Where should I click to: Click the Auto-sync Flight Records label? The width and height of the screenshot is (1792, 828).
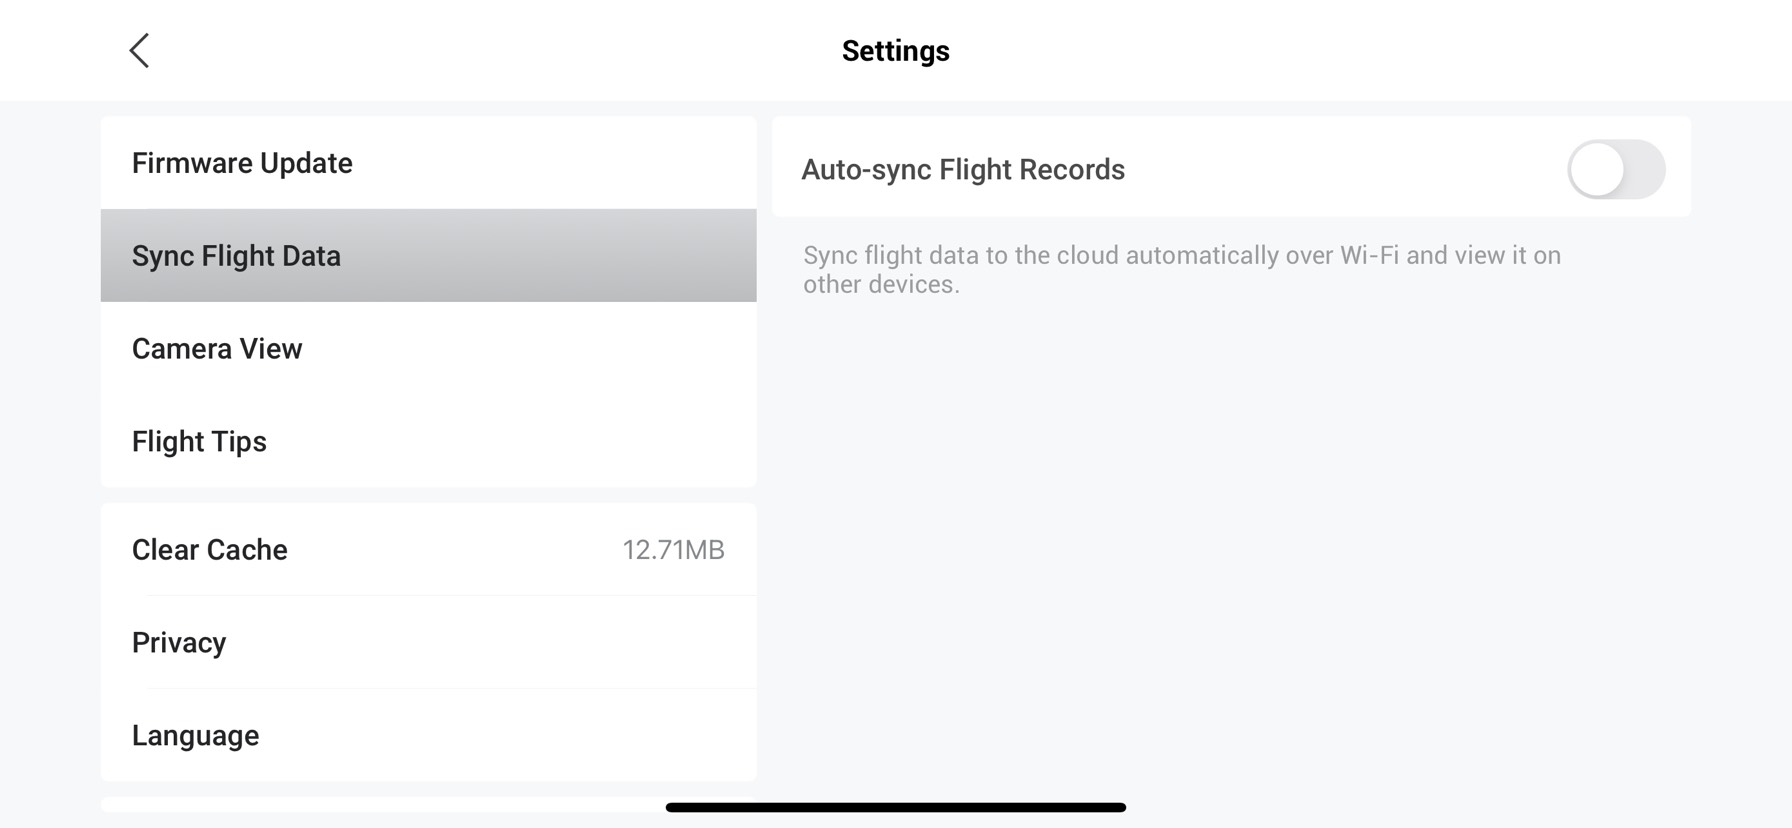click(x=963, y=169)
